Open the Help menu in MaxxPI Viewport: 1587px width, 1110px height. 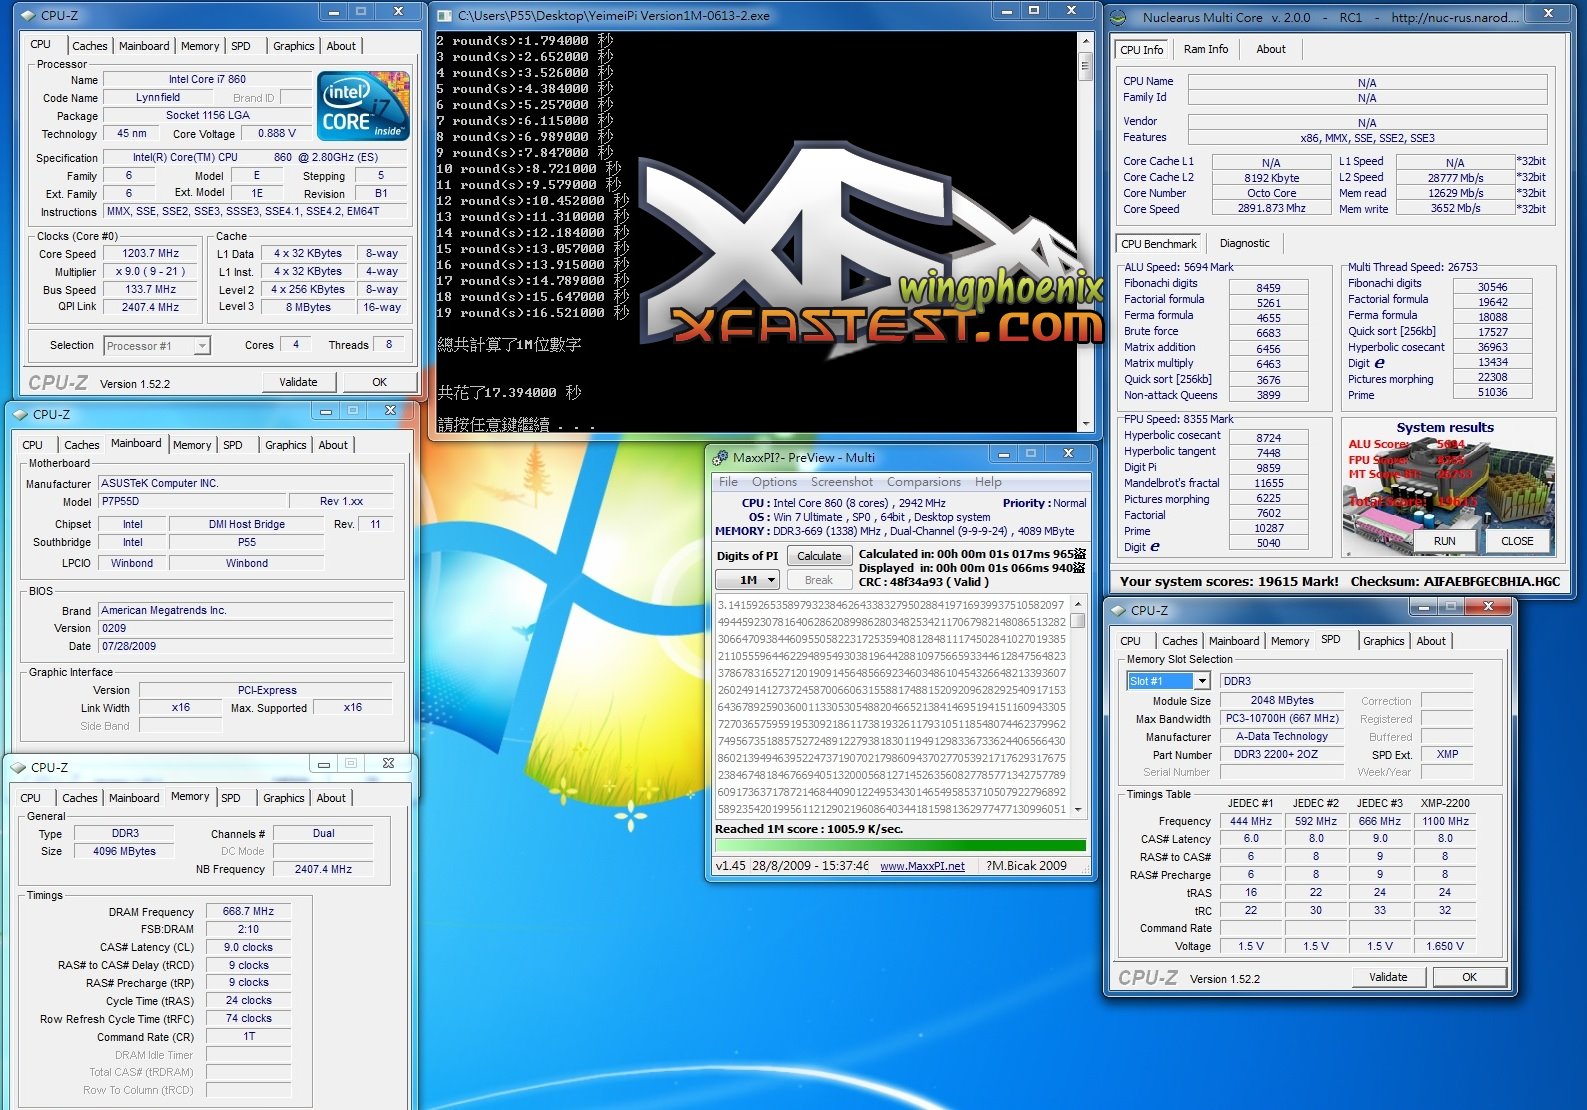click(988, 482)
